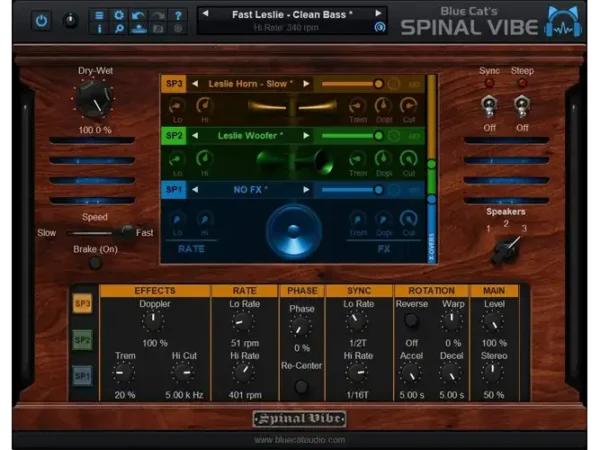
Task: Select the SP2 speaker header label
Action: coord(174,136)
